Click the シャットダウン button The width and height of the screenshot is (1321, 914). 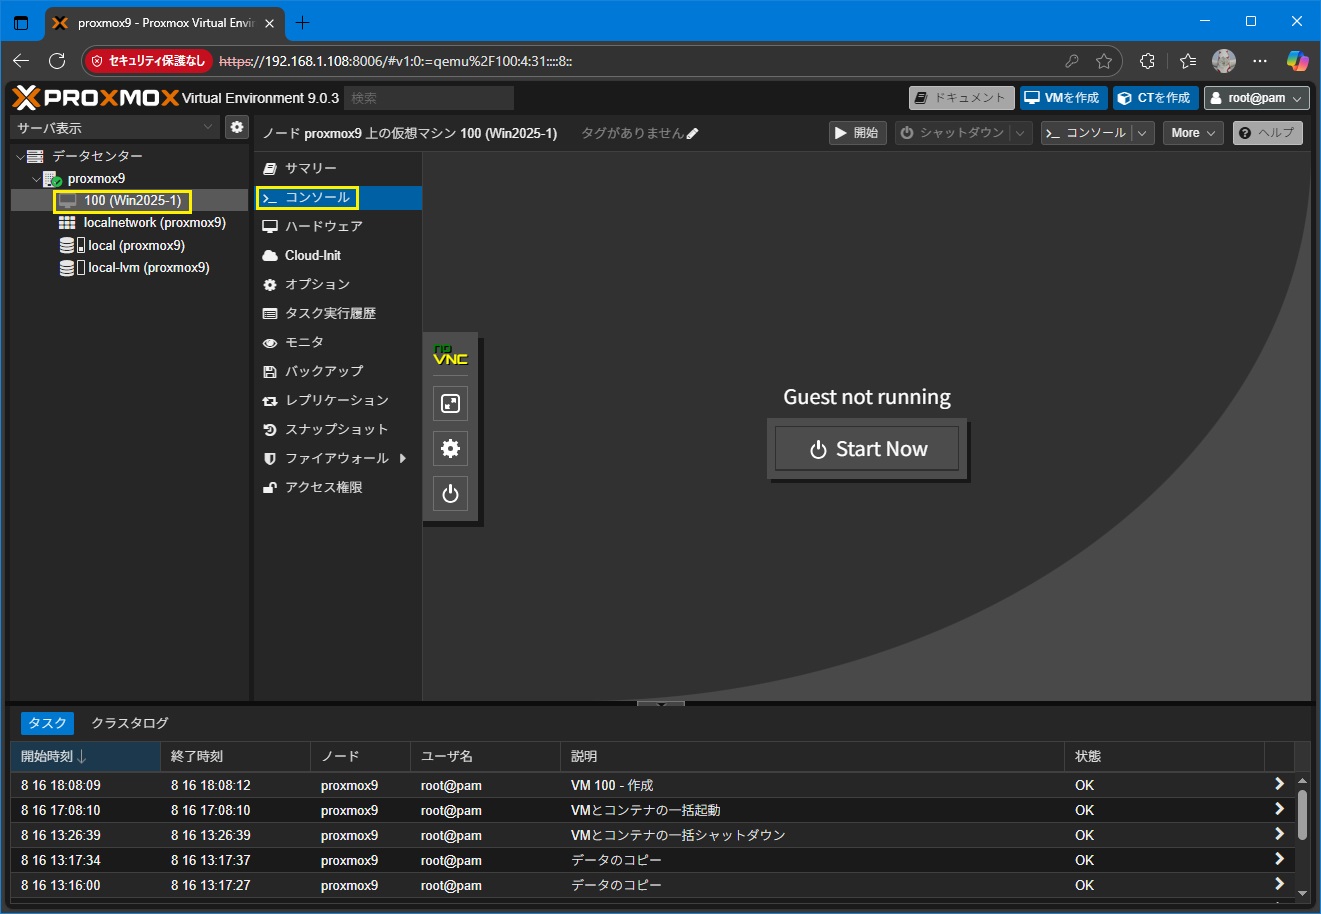[x=953, y=132]
